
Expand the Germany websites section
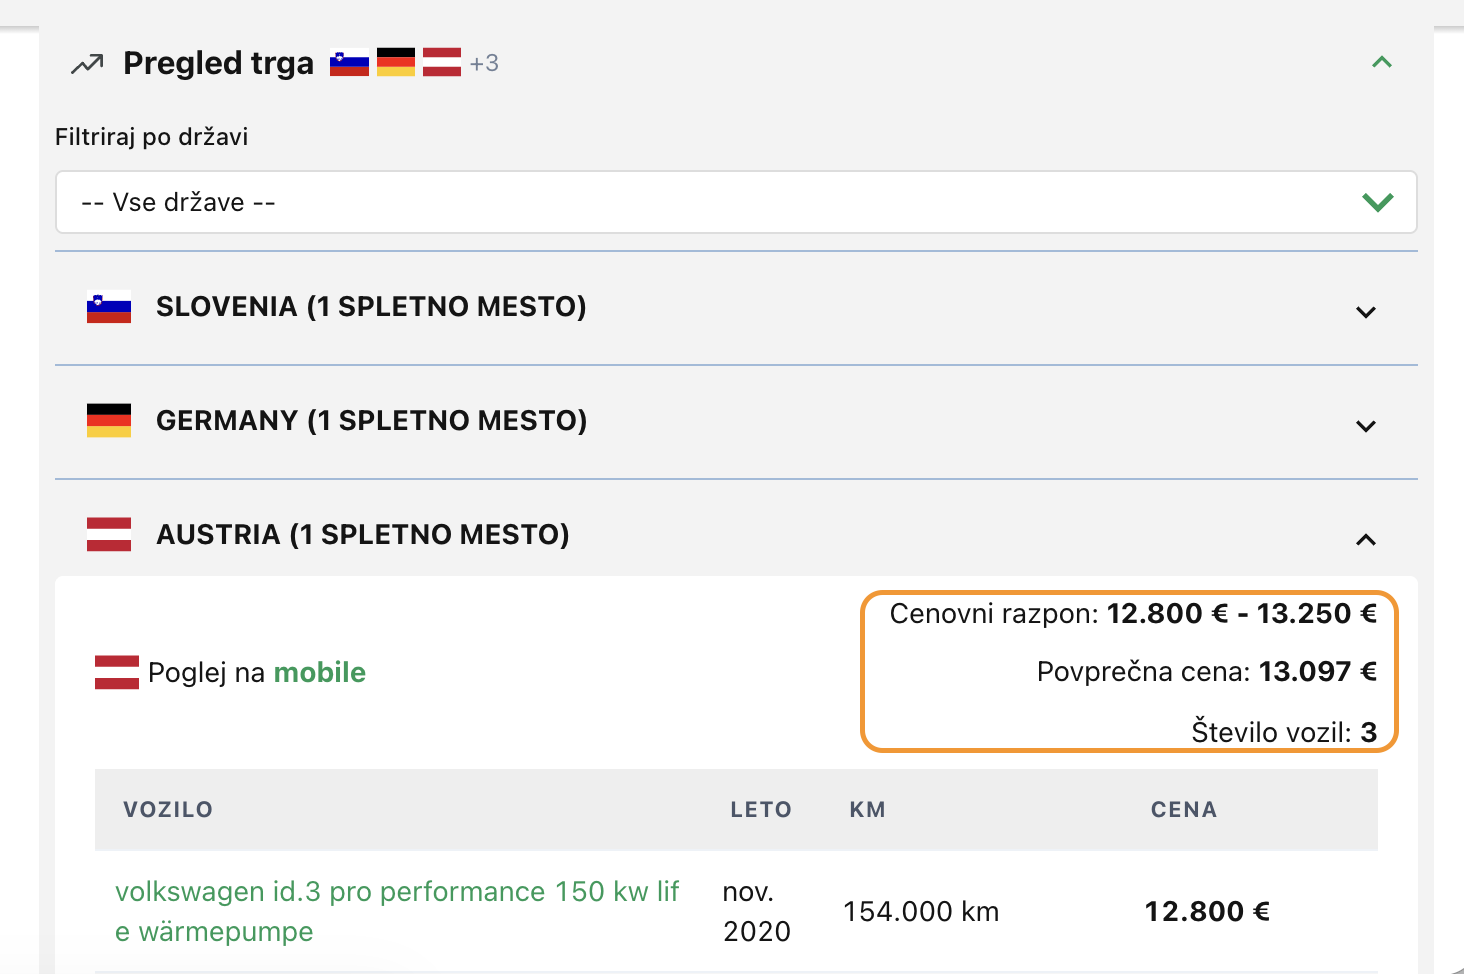(1365, 426)
